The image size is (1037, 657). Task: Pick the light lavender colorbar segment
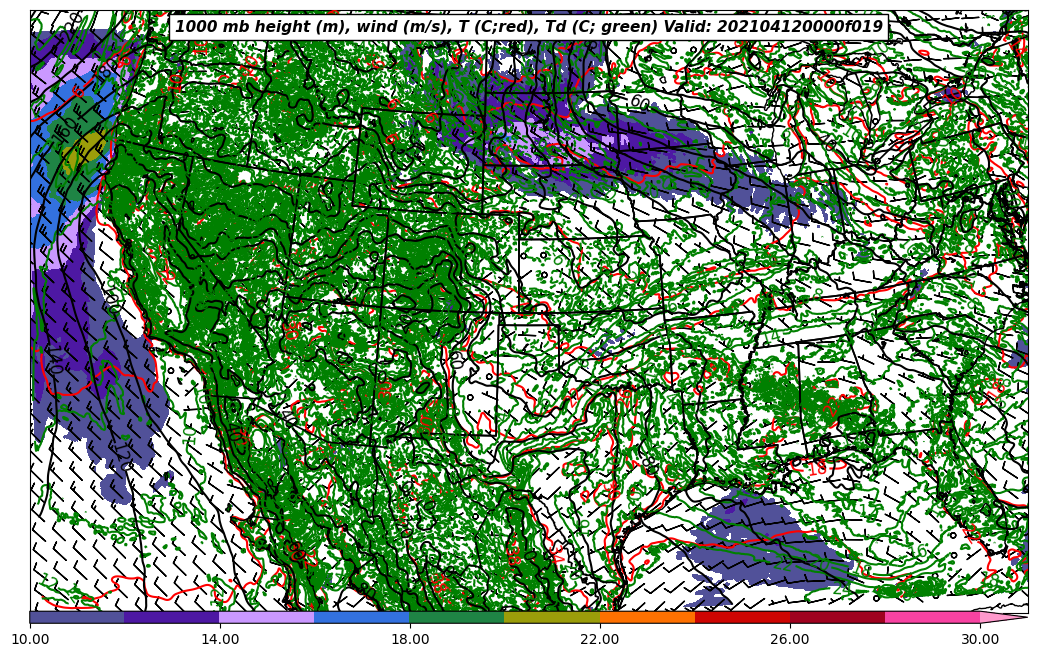(x=267, y=617)
